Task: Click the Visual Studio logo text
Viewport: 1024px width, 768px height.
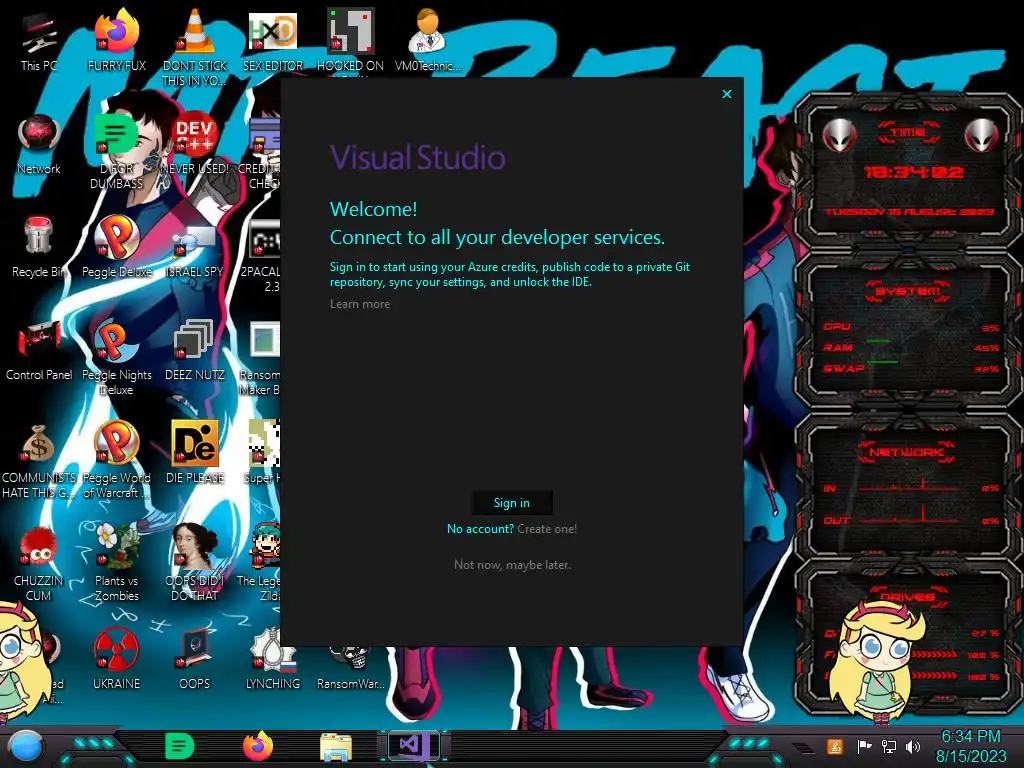Action: pyautogui.click(x=418, y=157)
